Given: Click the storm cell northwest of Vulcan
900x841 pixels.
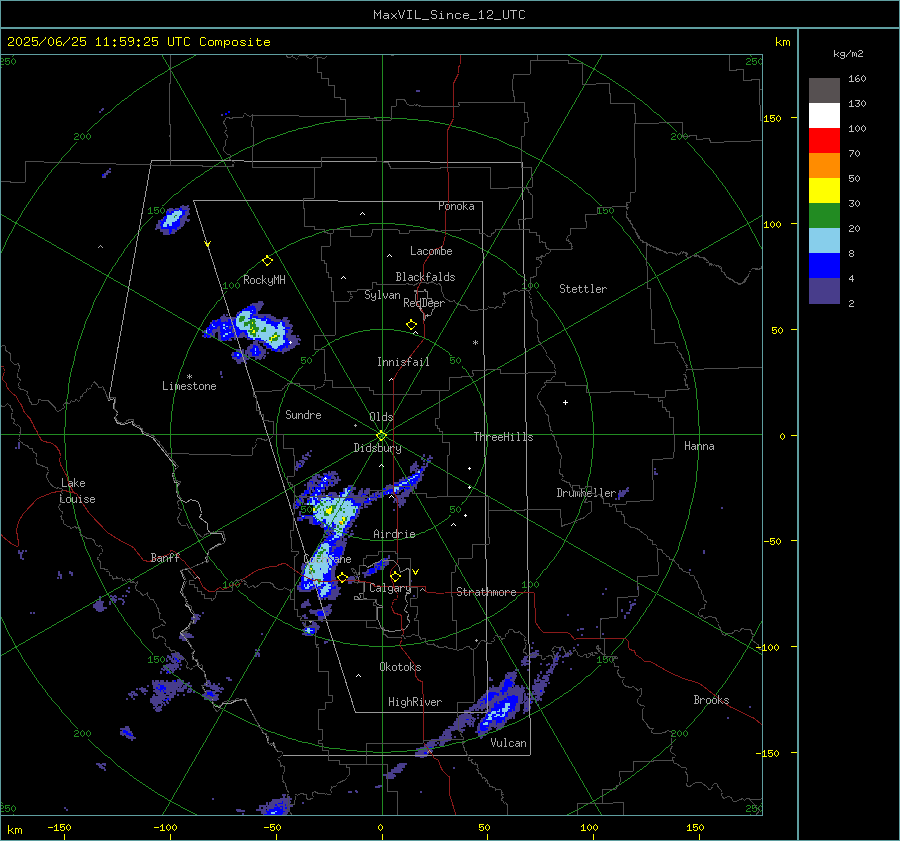Looking at the screenshot, I should 499,706.
